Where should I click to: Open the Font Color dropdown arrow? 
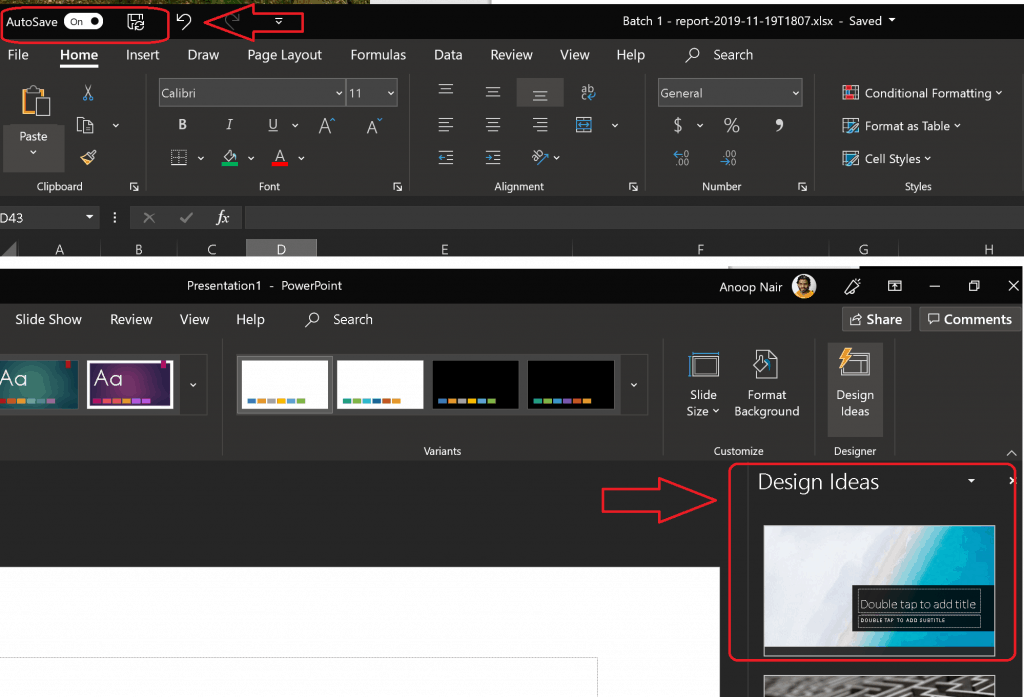tap(301, 158)
